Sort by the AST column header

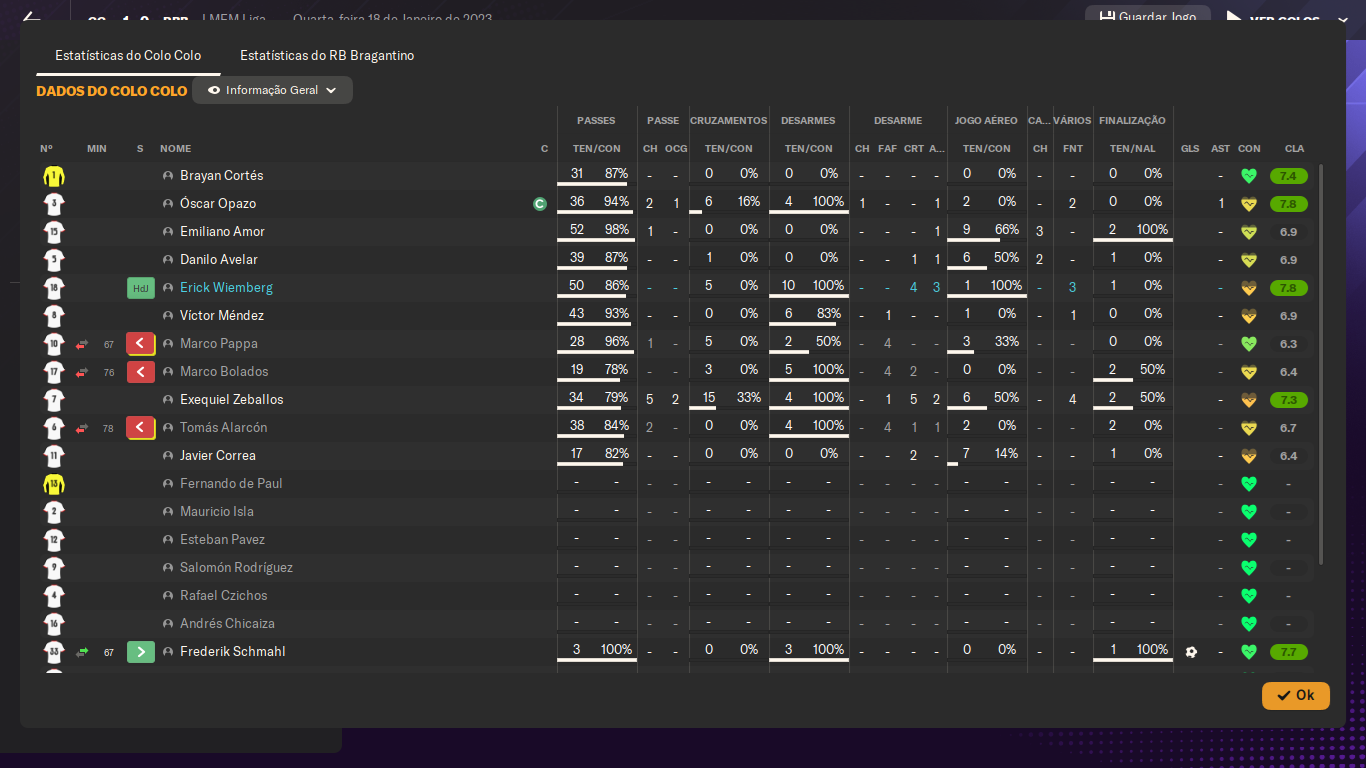coord(1221,149)
